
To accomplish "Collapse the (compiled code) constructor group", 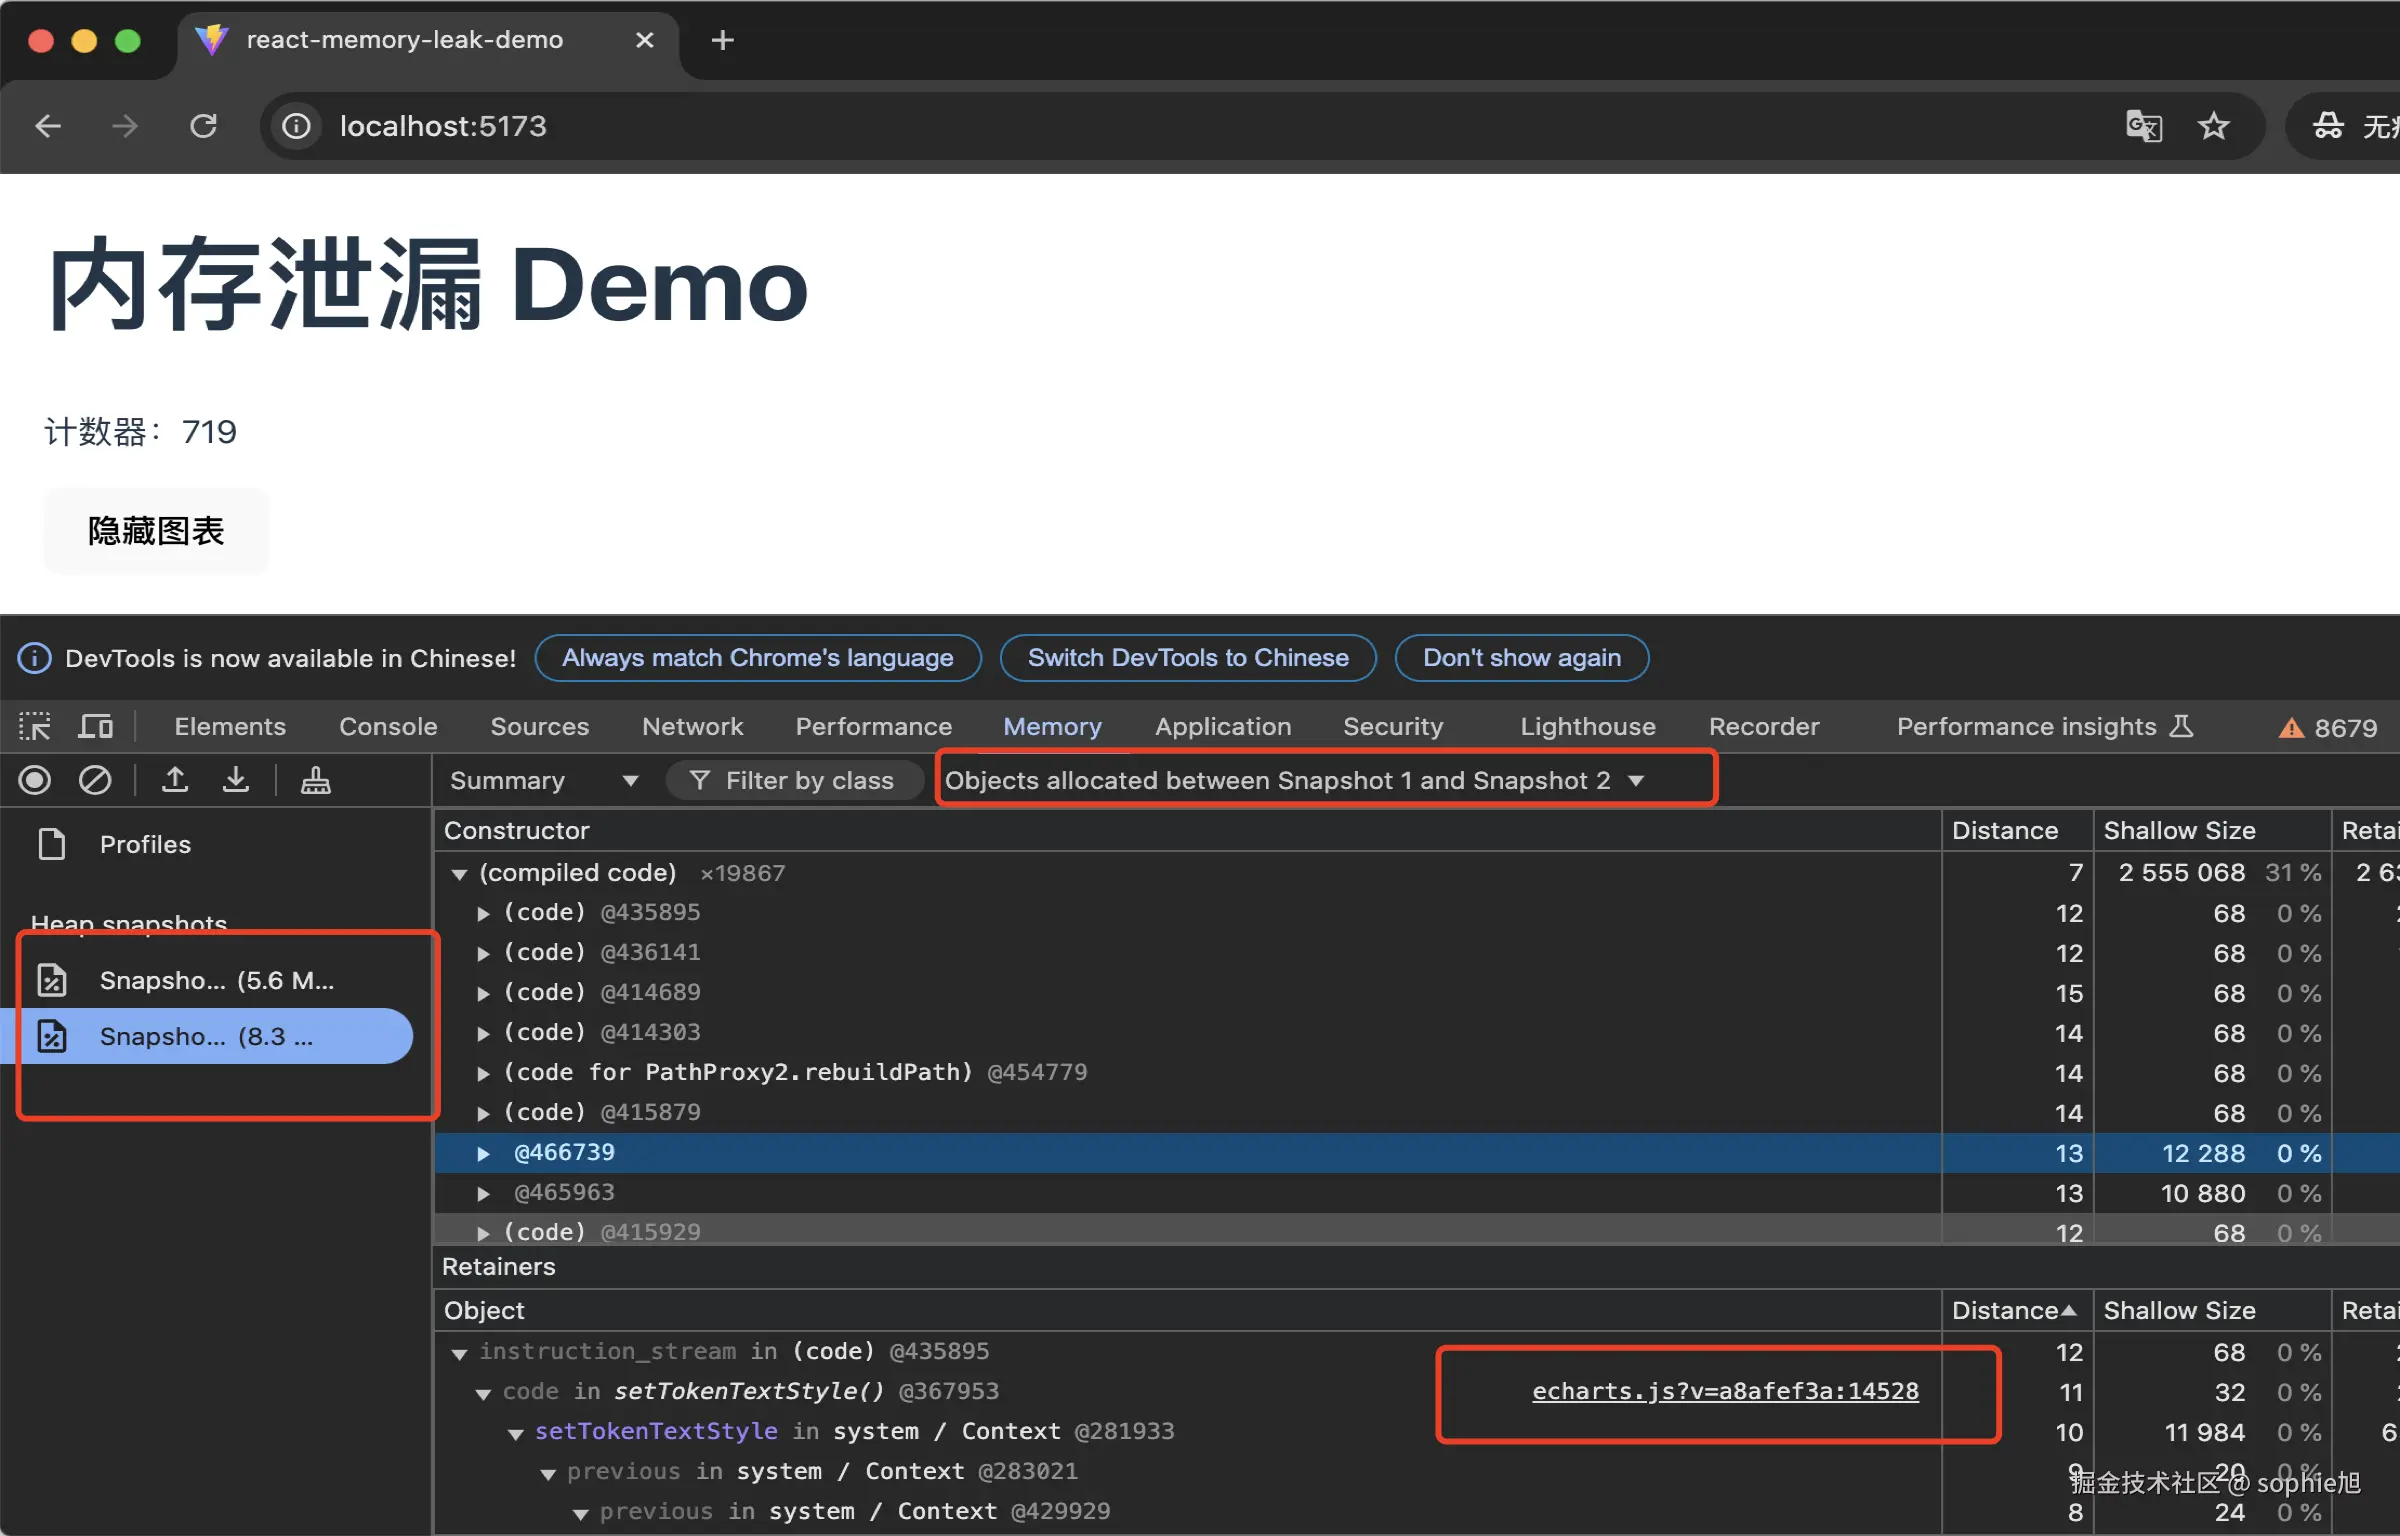I will point(460,874).
